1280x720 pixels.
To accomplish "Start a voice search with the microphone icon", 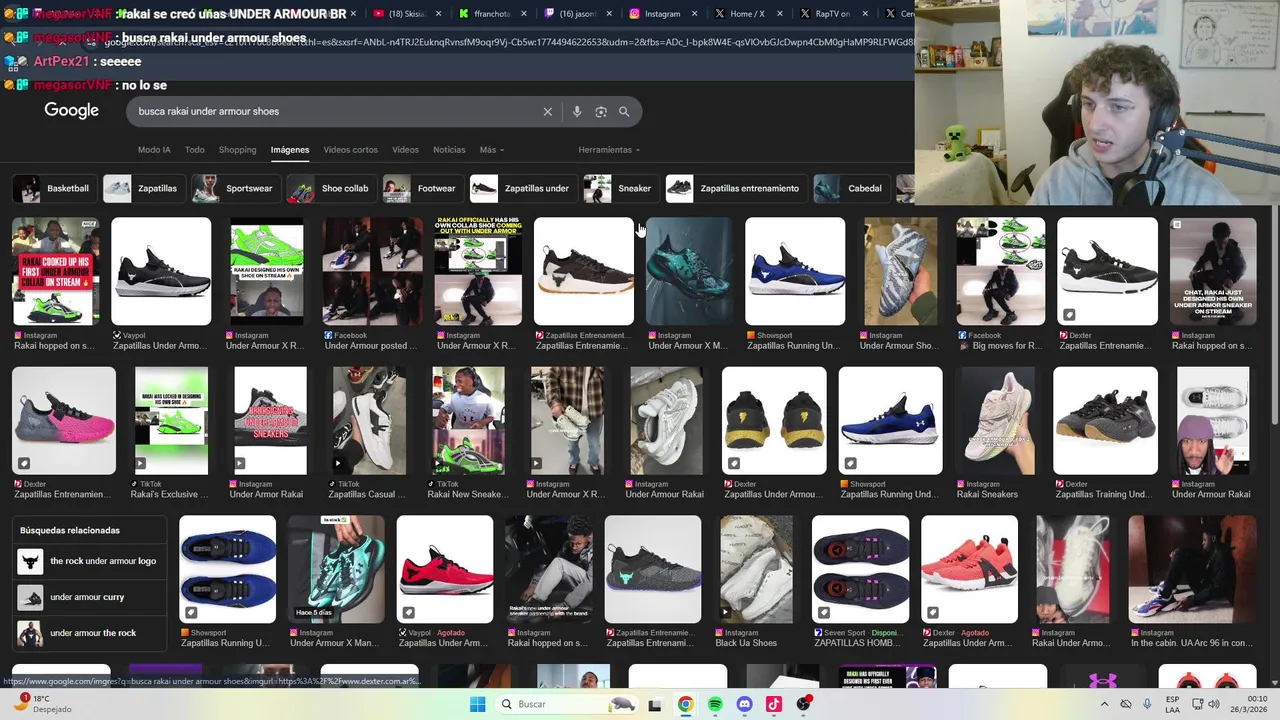I will coord(576,112).
